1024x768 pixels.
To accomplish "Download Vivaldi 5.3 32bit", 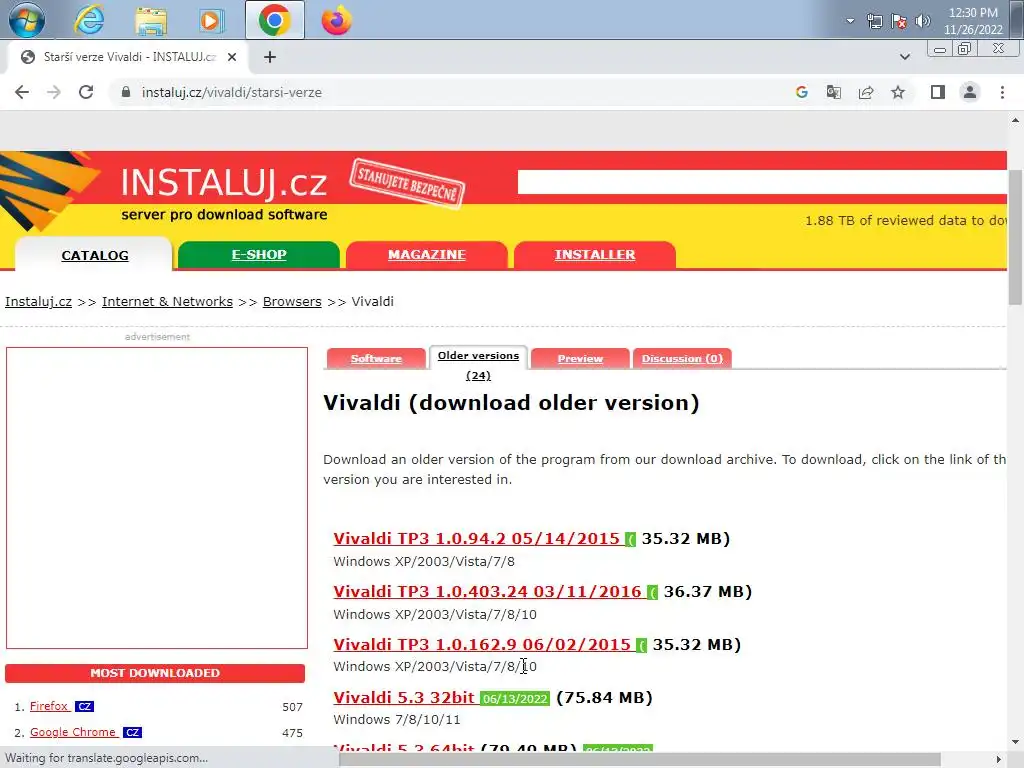I will click(x=404, y=697).
